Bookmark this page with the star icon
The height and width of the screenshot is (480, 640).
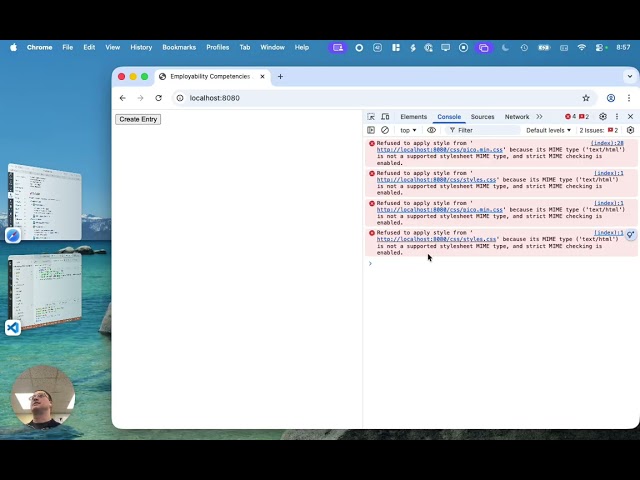(x=586, y=98)
